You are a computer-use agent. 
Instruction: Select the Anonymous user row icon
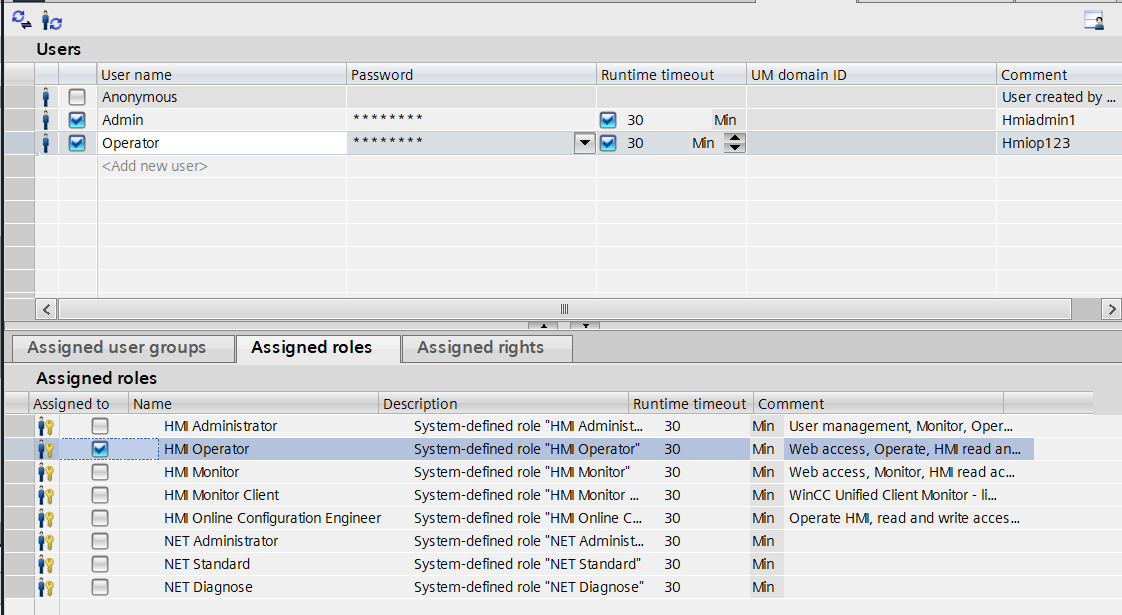point(46,97)
